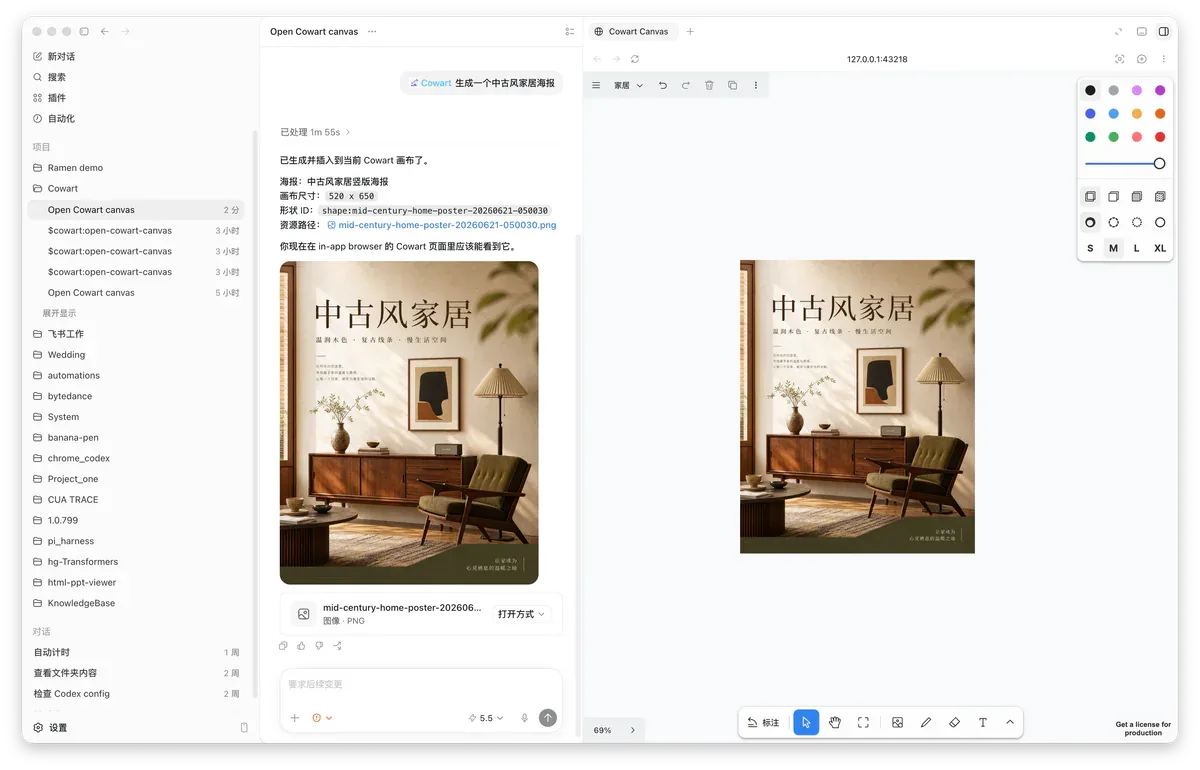Duplicate selection with copy icon
1200x770 pixels.
(x=732, y=86)
